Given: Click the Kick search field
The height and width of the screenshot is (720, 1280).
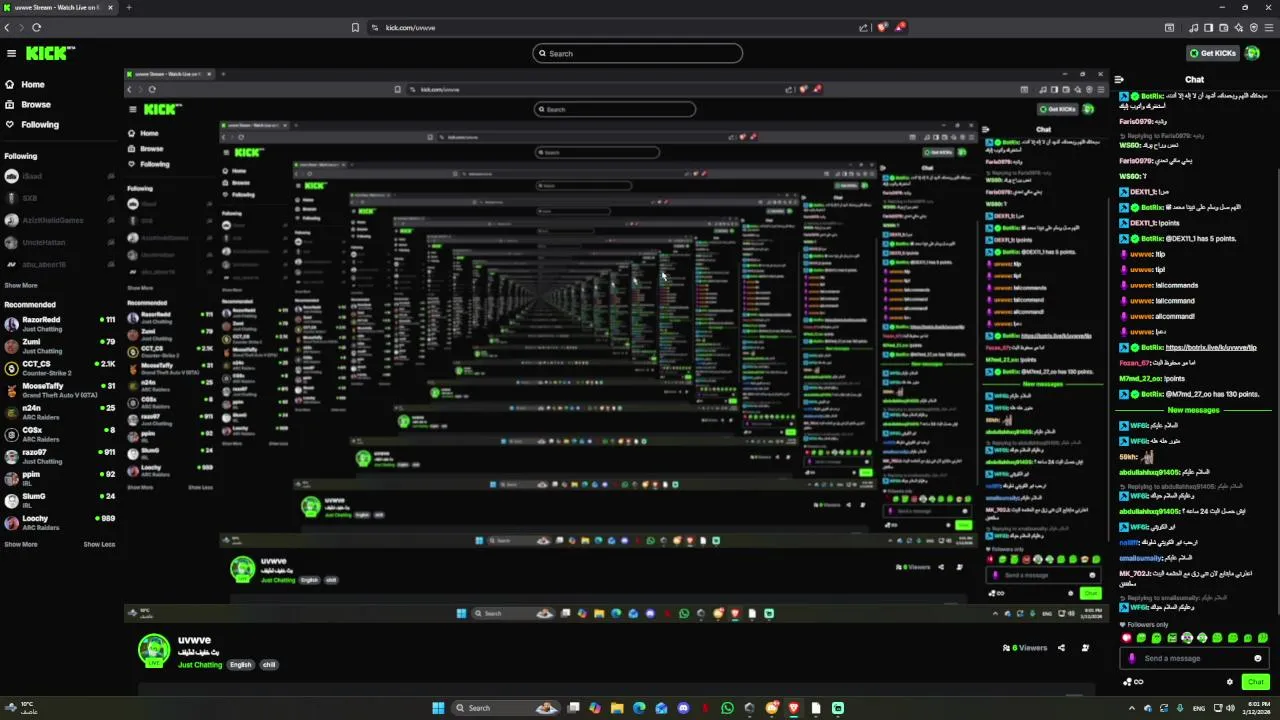Looking at the screenshot, I should 638,54.
